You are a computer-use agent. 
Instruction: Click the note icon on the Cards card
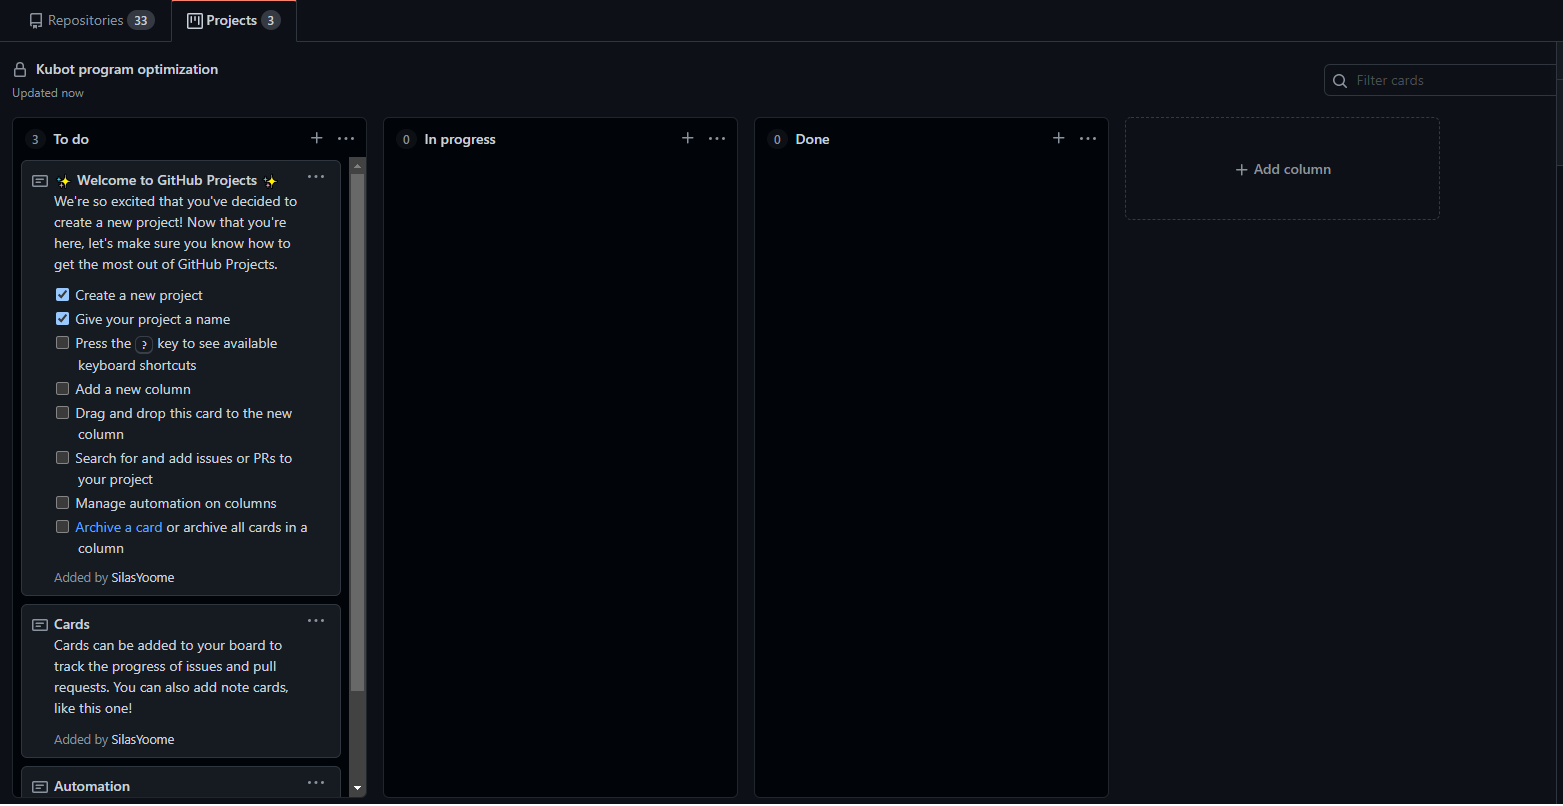click(x=40, y=625)
